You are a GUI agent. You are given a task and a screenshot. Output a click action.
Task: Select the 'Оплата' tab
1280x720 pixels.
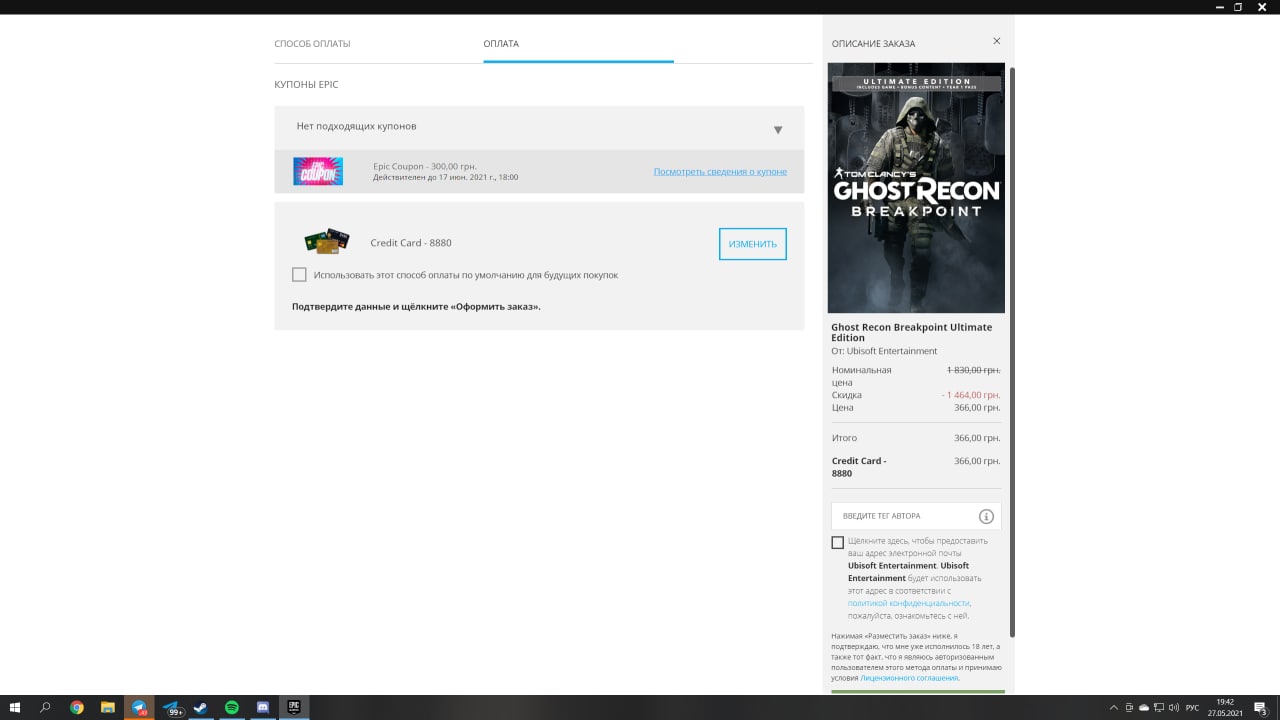click(501, 44)
